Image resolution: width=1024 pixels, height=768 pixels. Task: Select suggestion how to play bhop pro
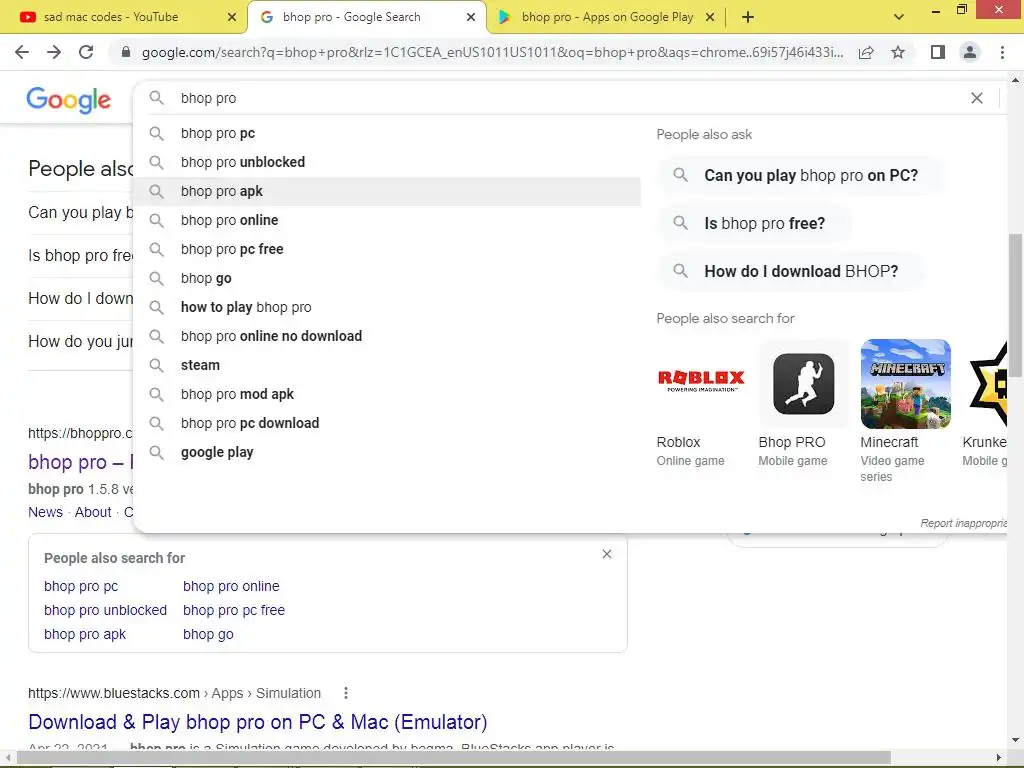(x=387, y=307)
